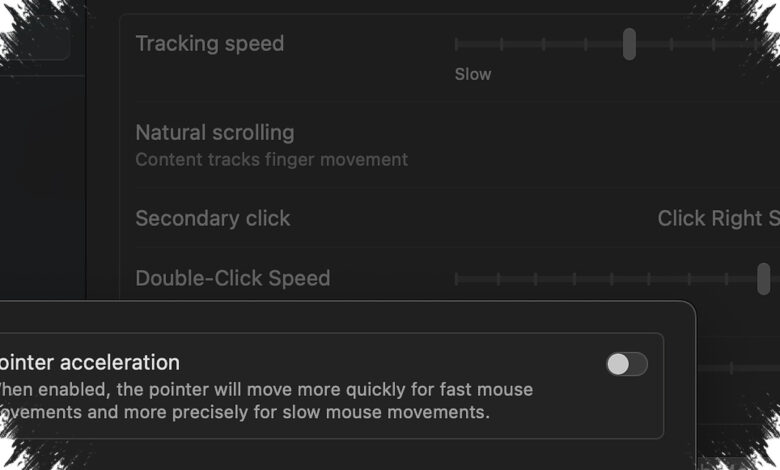Viewport: 780px width, 470px height.
Task: Set Tracking speed to the slowest tick
Action: (x=457, y=44)
